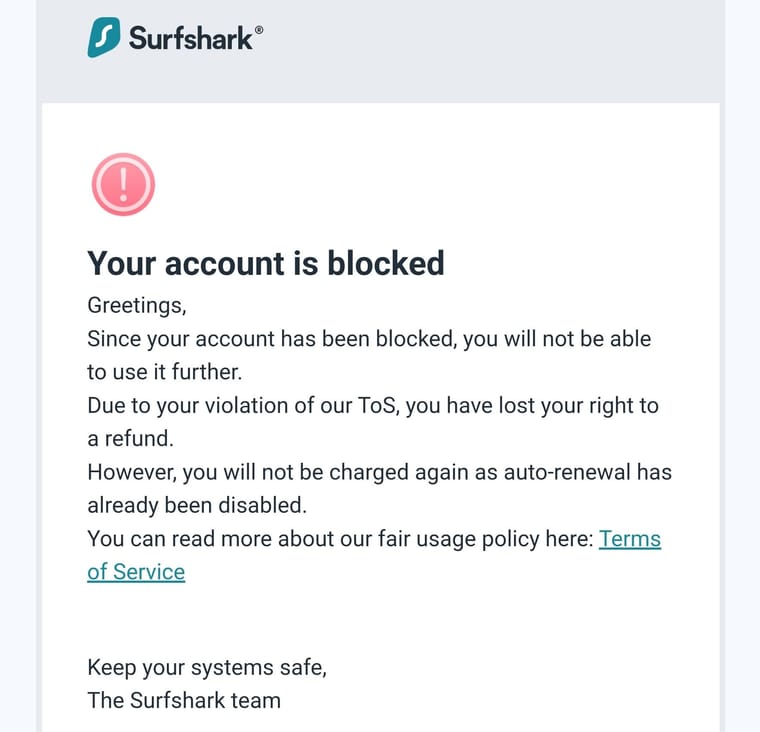Image resolution: width=760 pixels, height=732 pixels.
Task: Click the registered trademark symbol beside Surfshark
Action: (x=259, y=30)
